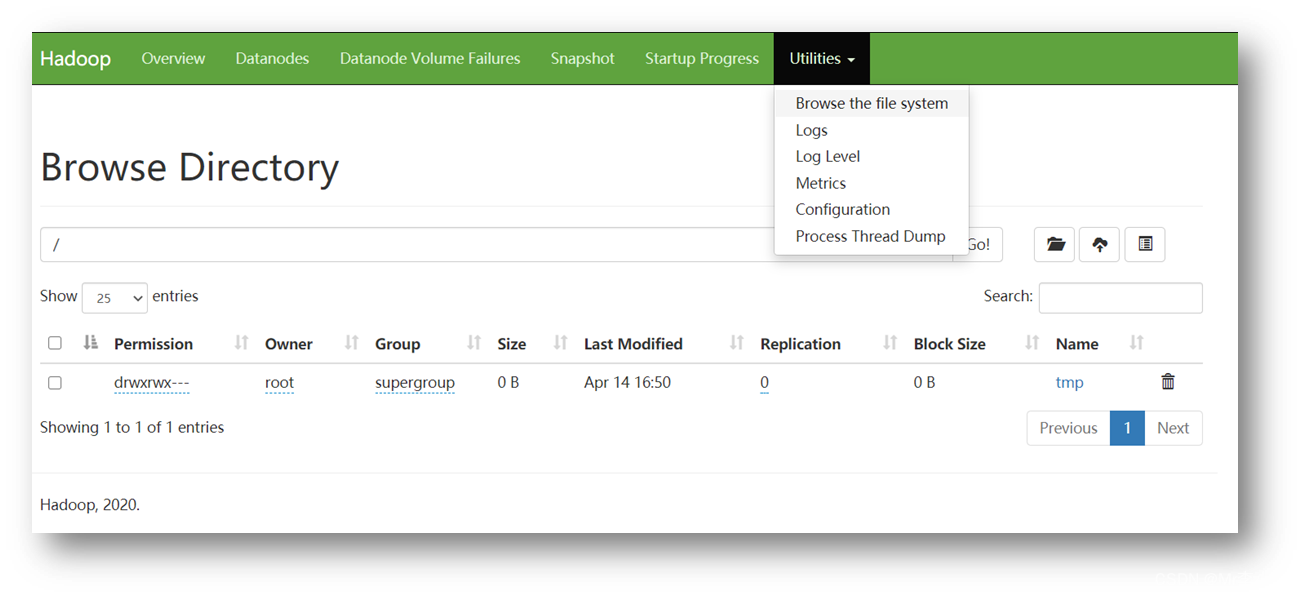This screenshot has height=598, width=1303.
Task: Check the tmp row checkbox
Action: coord(55,383)
